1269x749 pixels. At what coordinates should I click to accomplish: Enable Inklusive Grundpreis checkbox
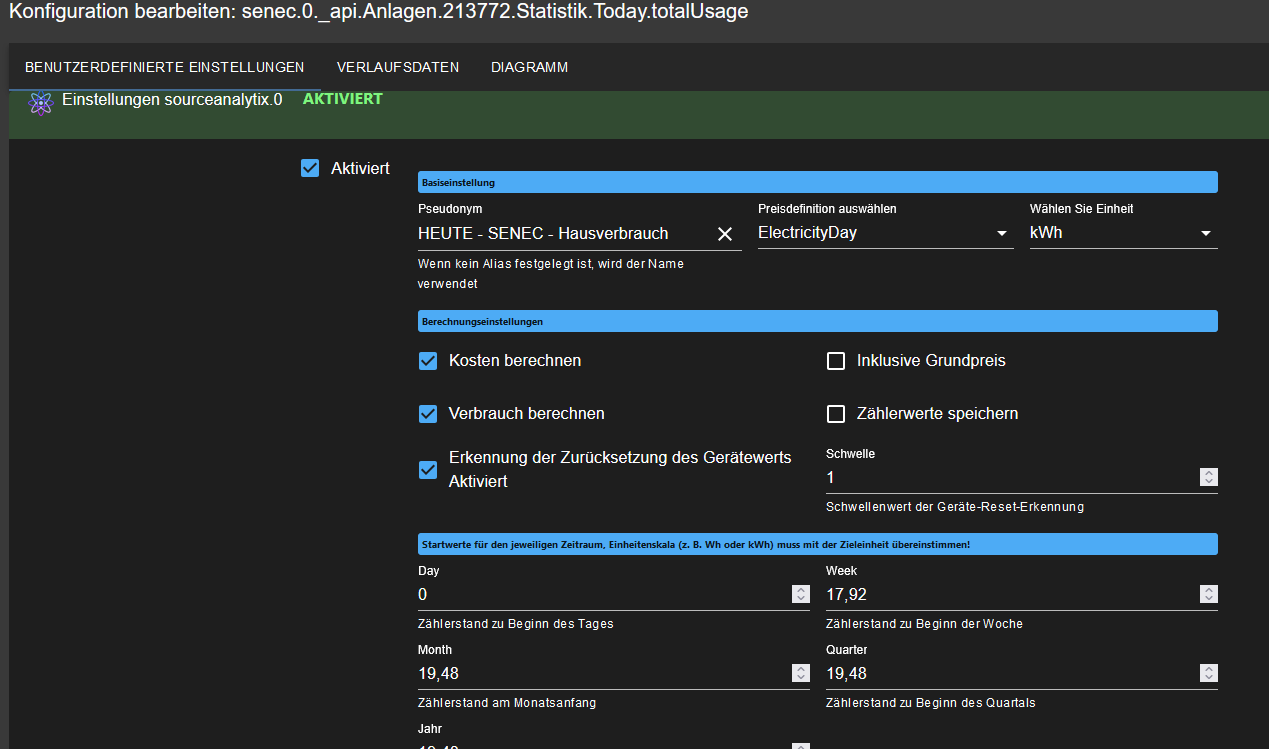point(836,361)
